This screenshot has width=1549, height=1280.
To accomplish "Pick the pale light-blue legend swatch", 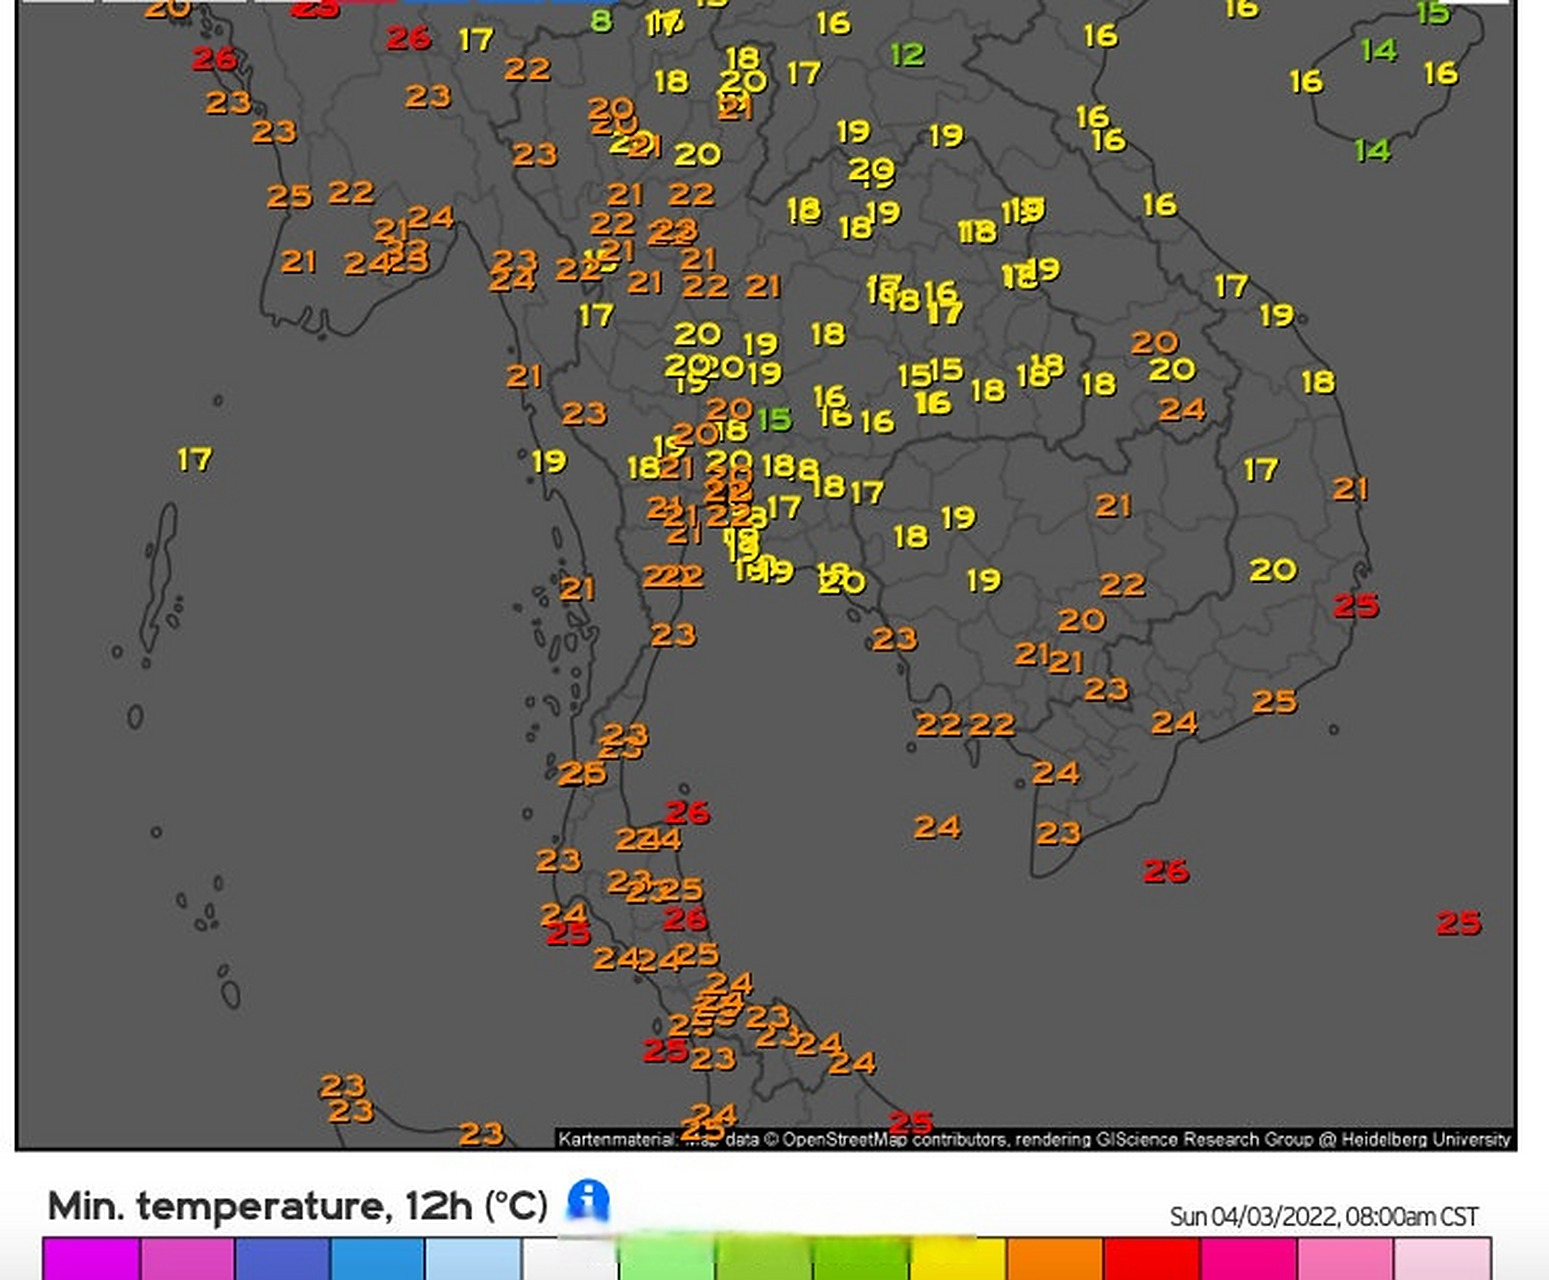I will tap(473, 1259).
